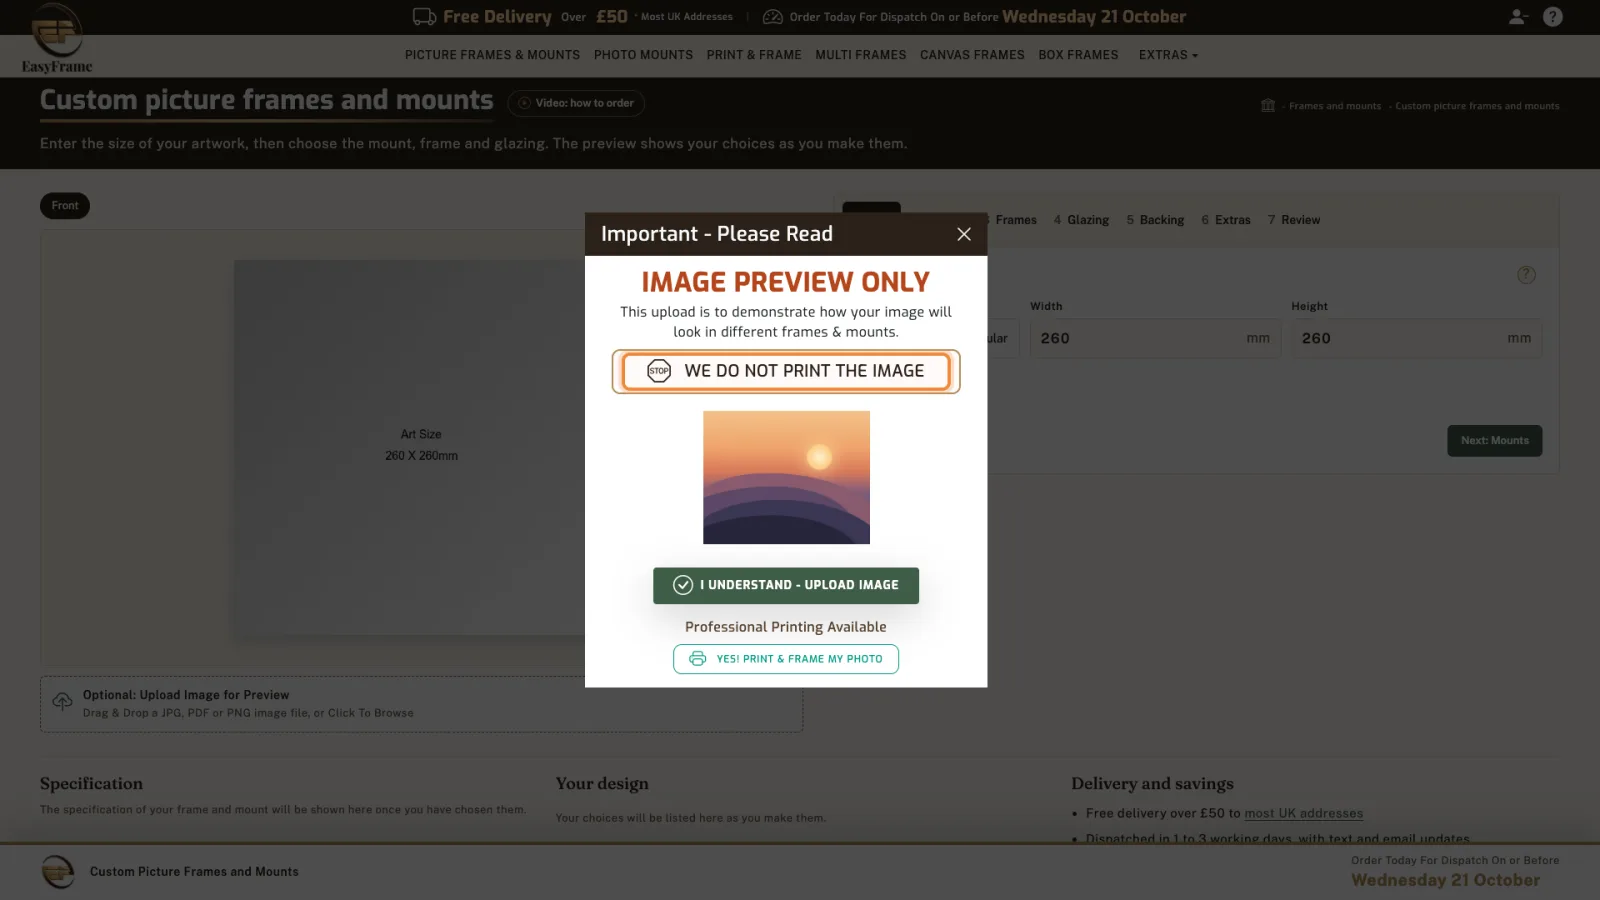The height and width of the screenshot is (900, 1600).
Task: Select the Front view button
Action: [x=65, y=206]
